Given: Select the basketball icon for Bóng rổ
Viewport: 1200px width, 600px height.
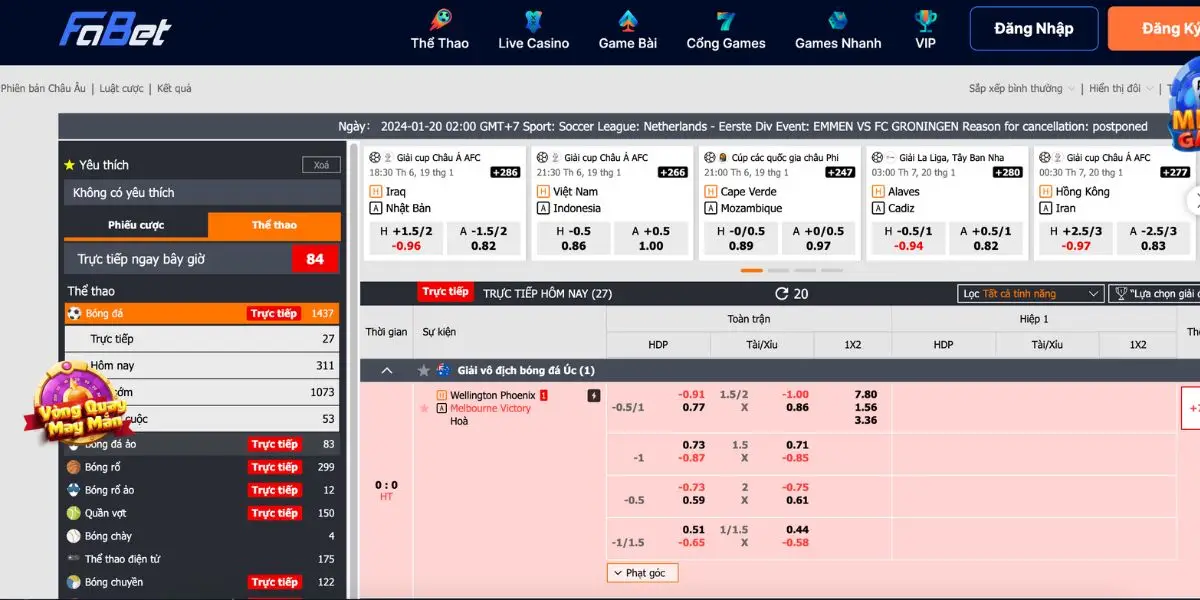Looking at the screenshot, I should [74, 467].
